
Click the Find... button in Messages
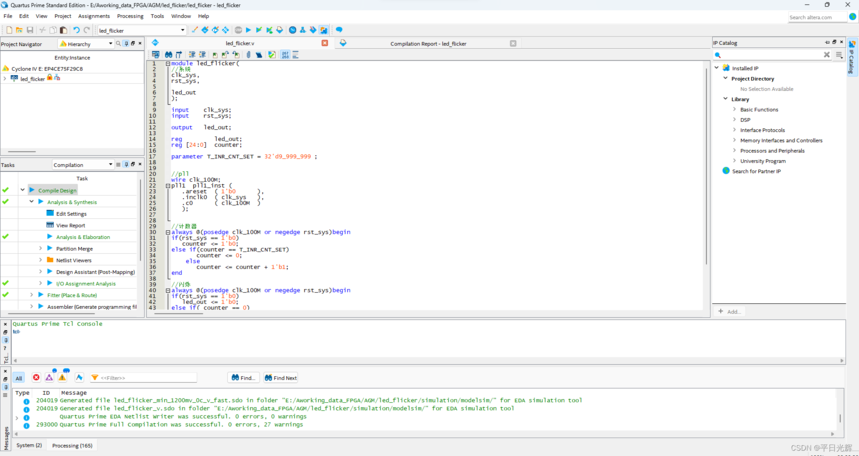243,378
